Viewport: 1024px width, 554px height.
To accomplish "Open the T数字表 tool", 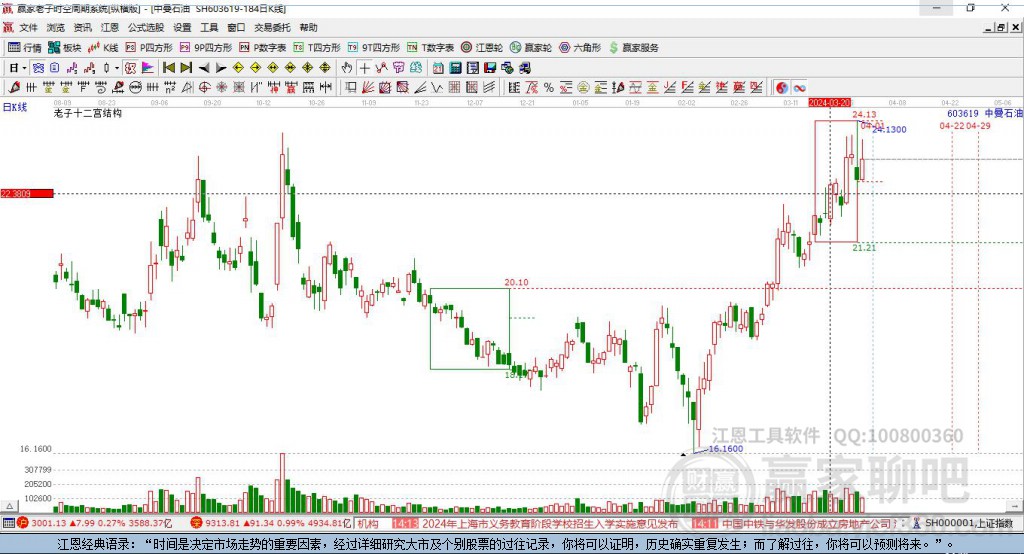I will pyautogui.click(x=430, y=48).
